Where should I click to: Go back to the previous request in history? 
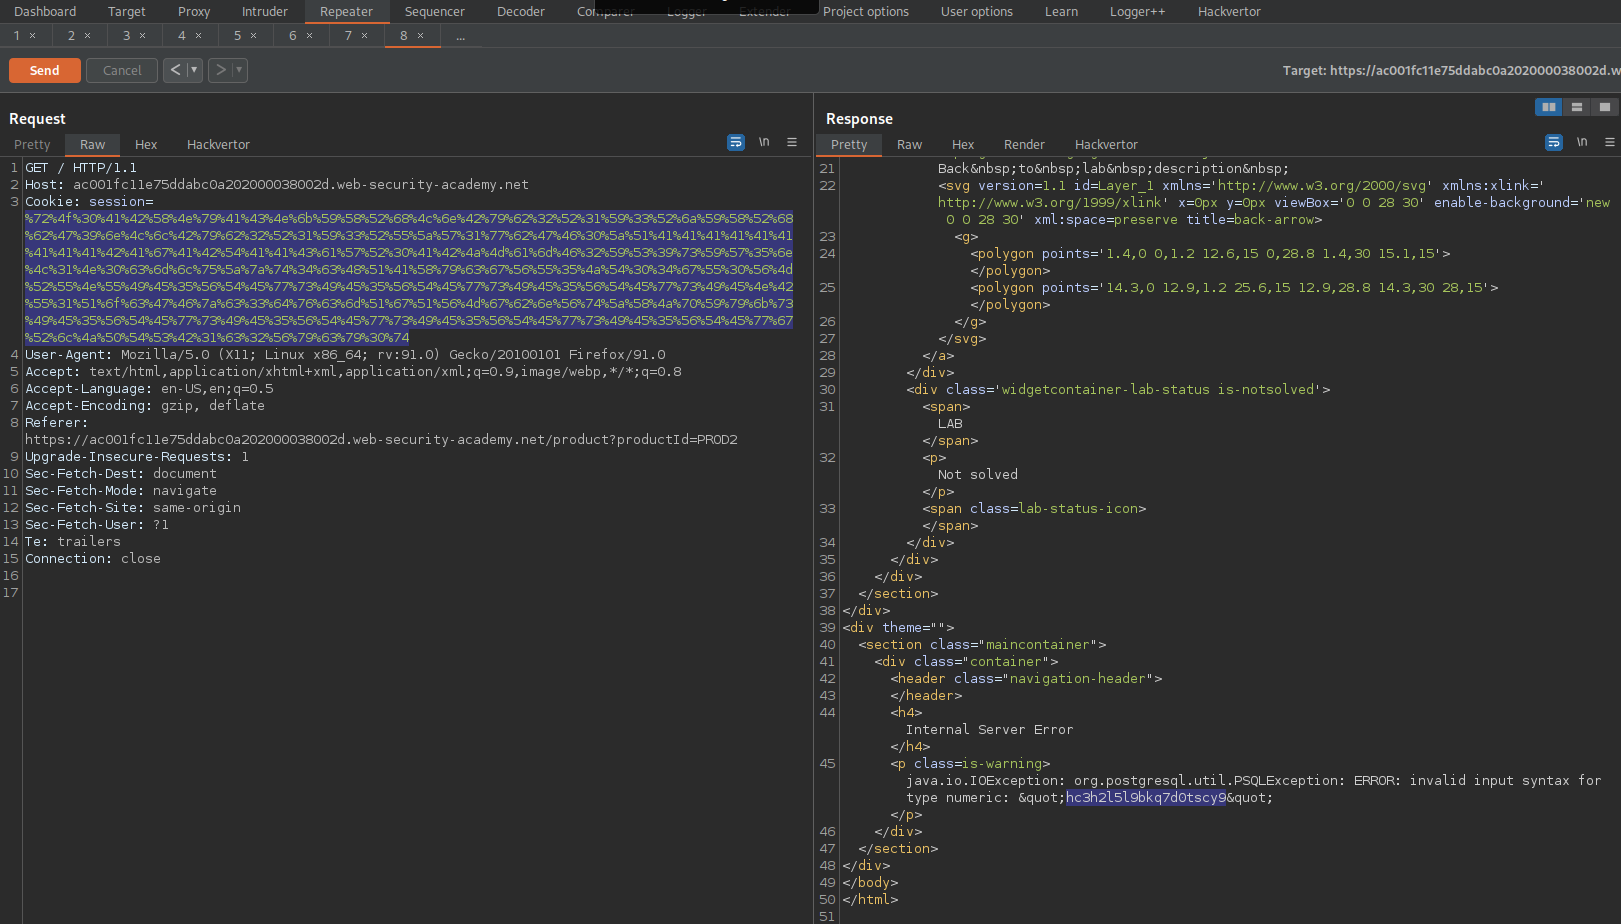tap(175, 70)
